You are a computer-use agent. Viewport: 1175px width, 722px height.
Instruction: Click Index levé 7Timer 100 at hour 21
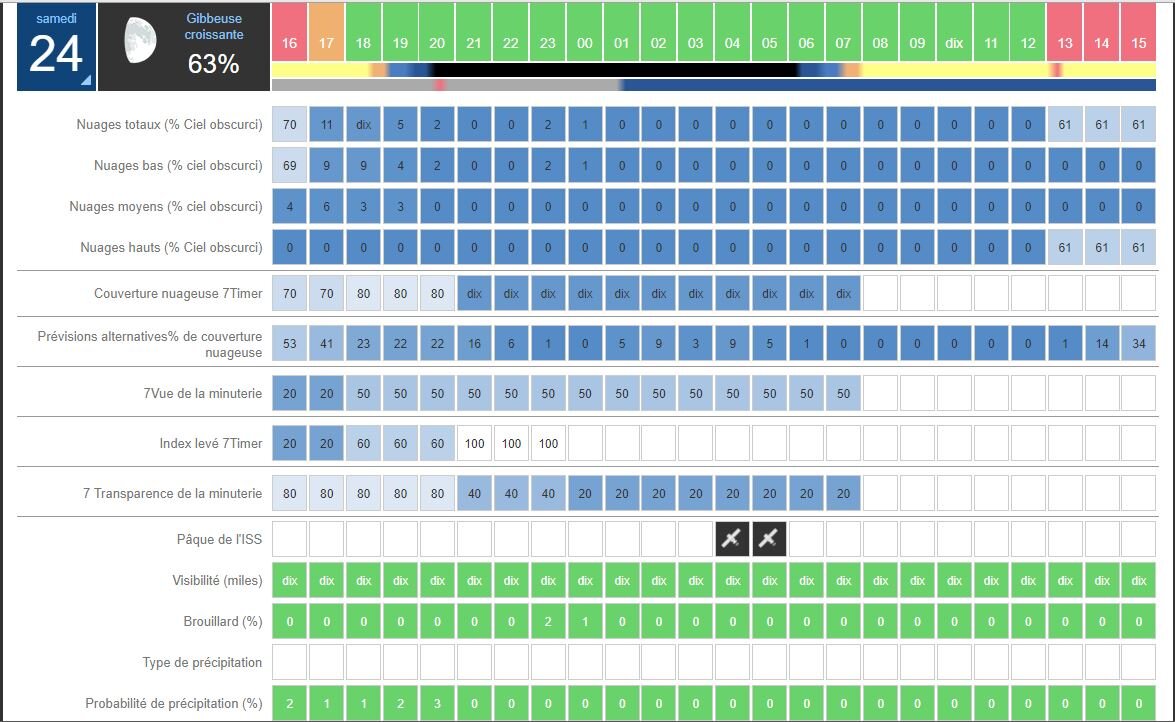pos(474,443)
